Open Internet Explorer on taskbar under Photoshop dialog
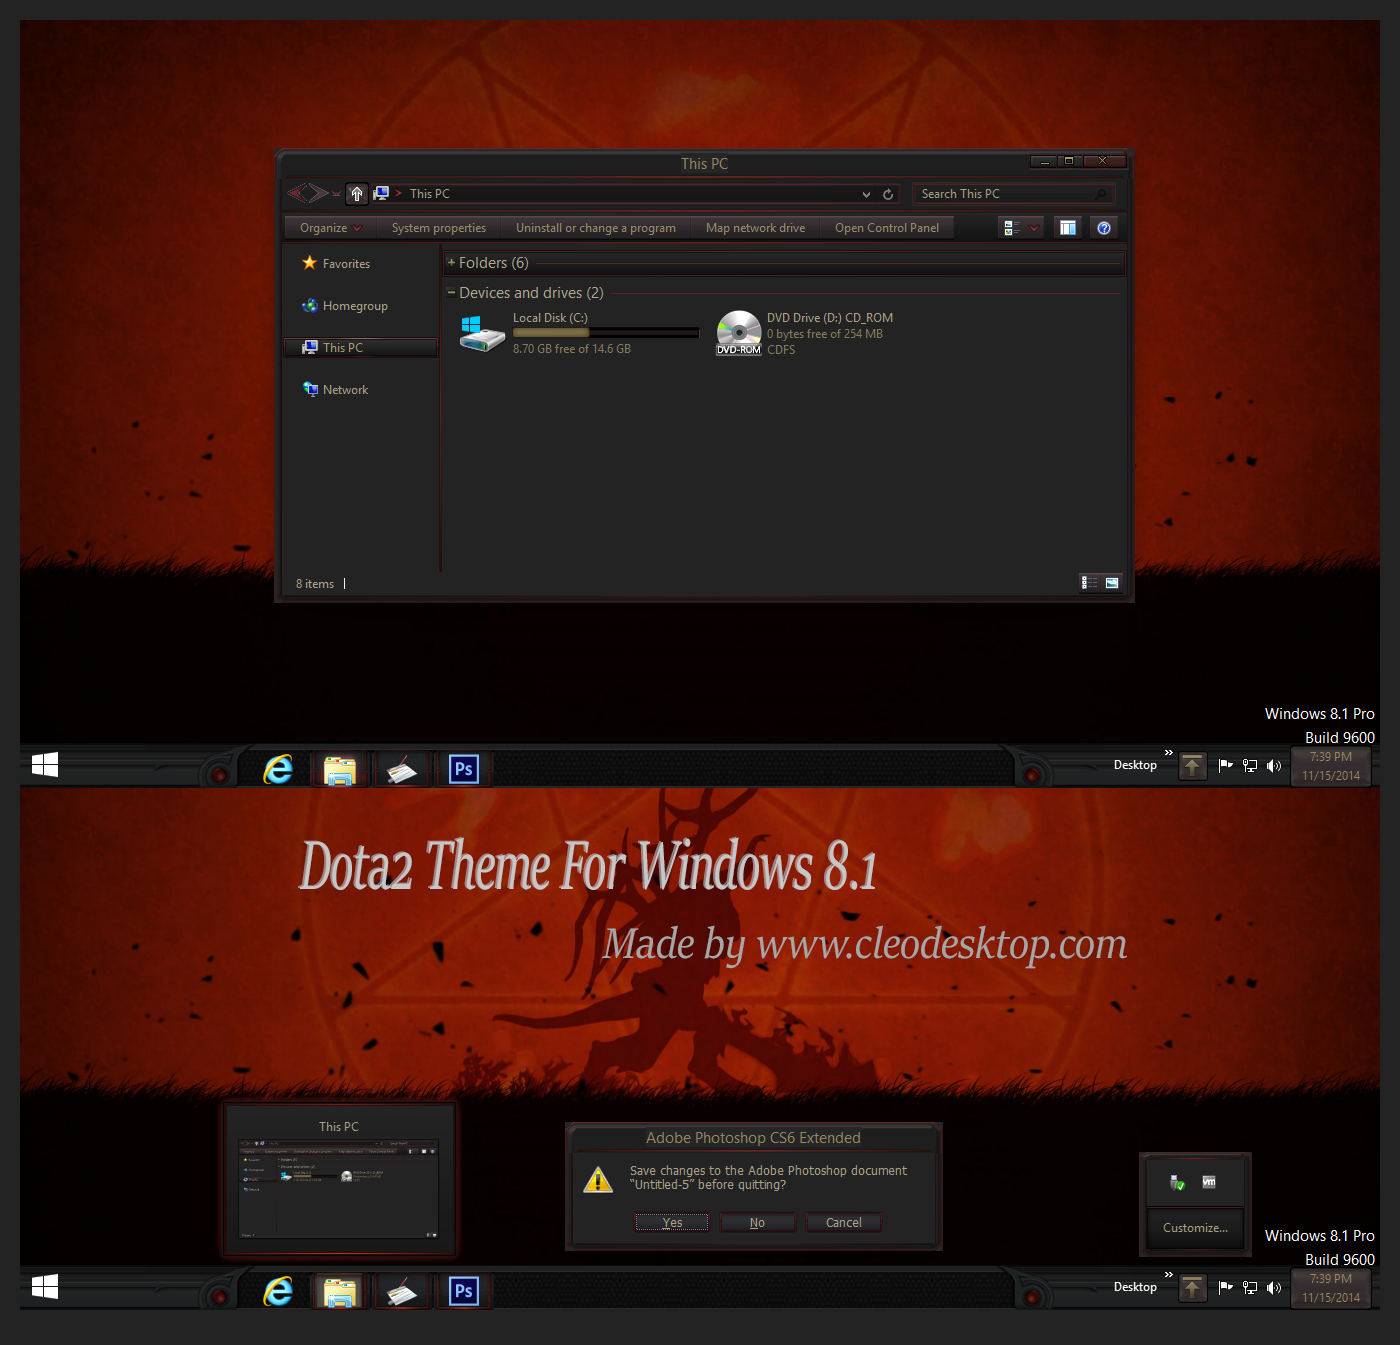 pyautogui.click(x=278, y=1291)
